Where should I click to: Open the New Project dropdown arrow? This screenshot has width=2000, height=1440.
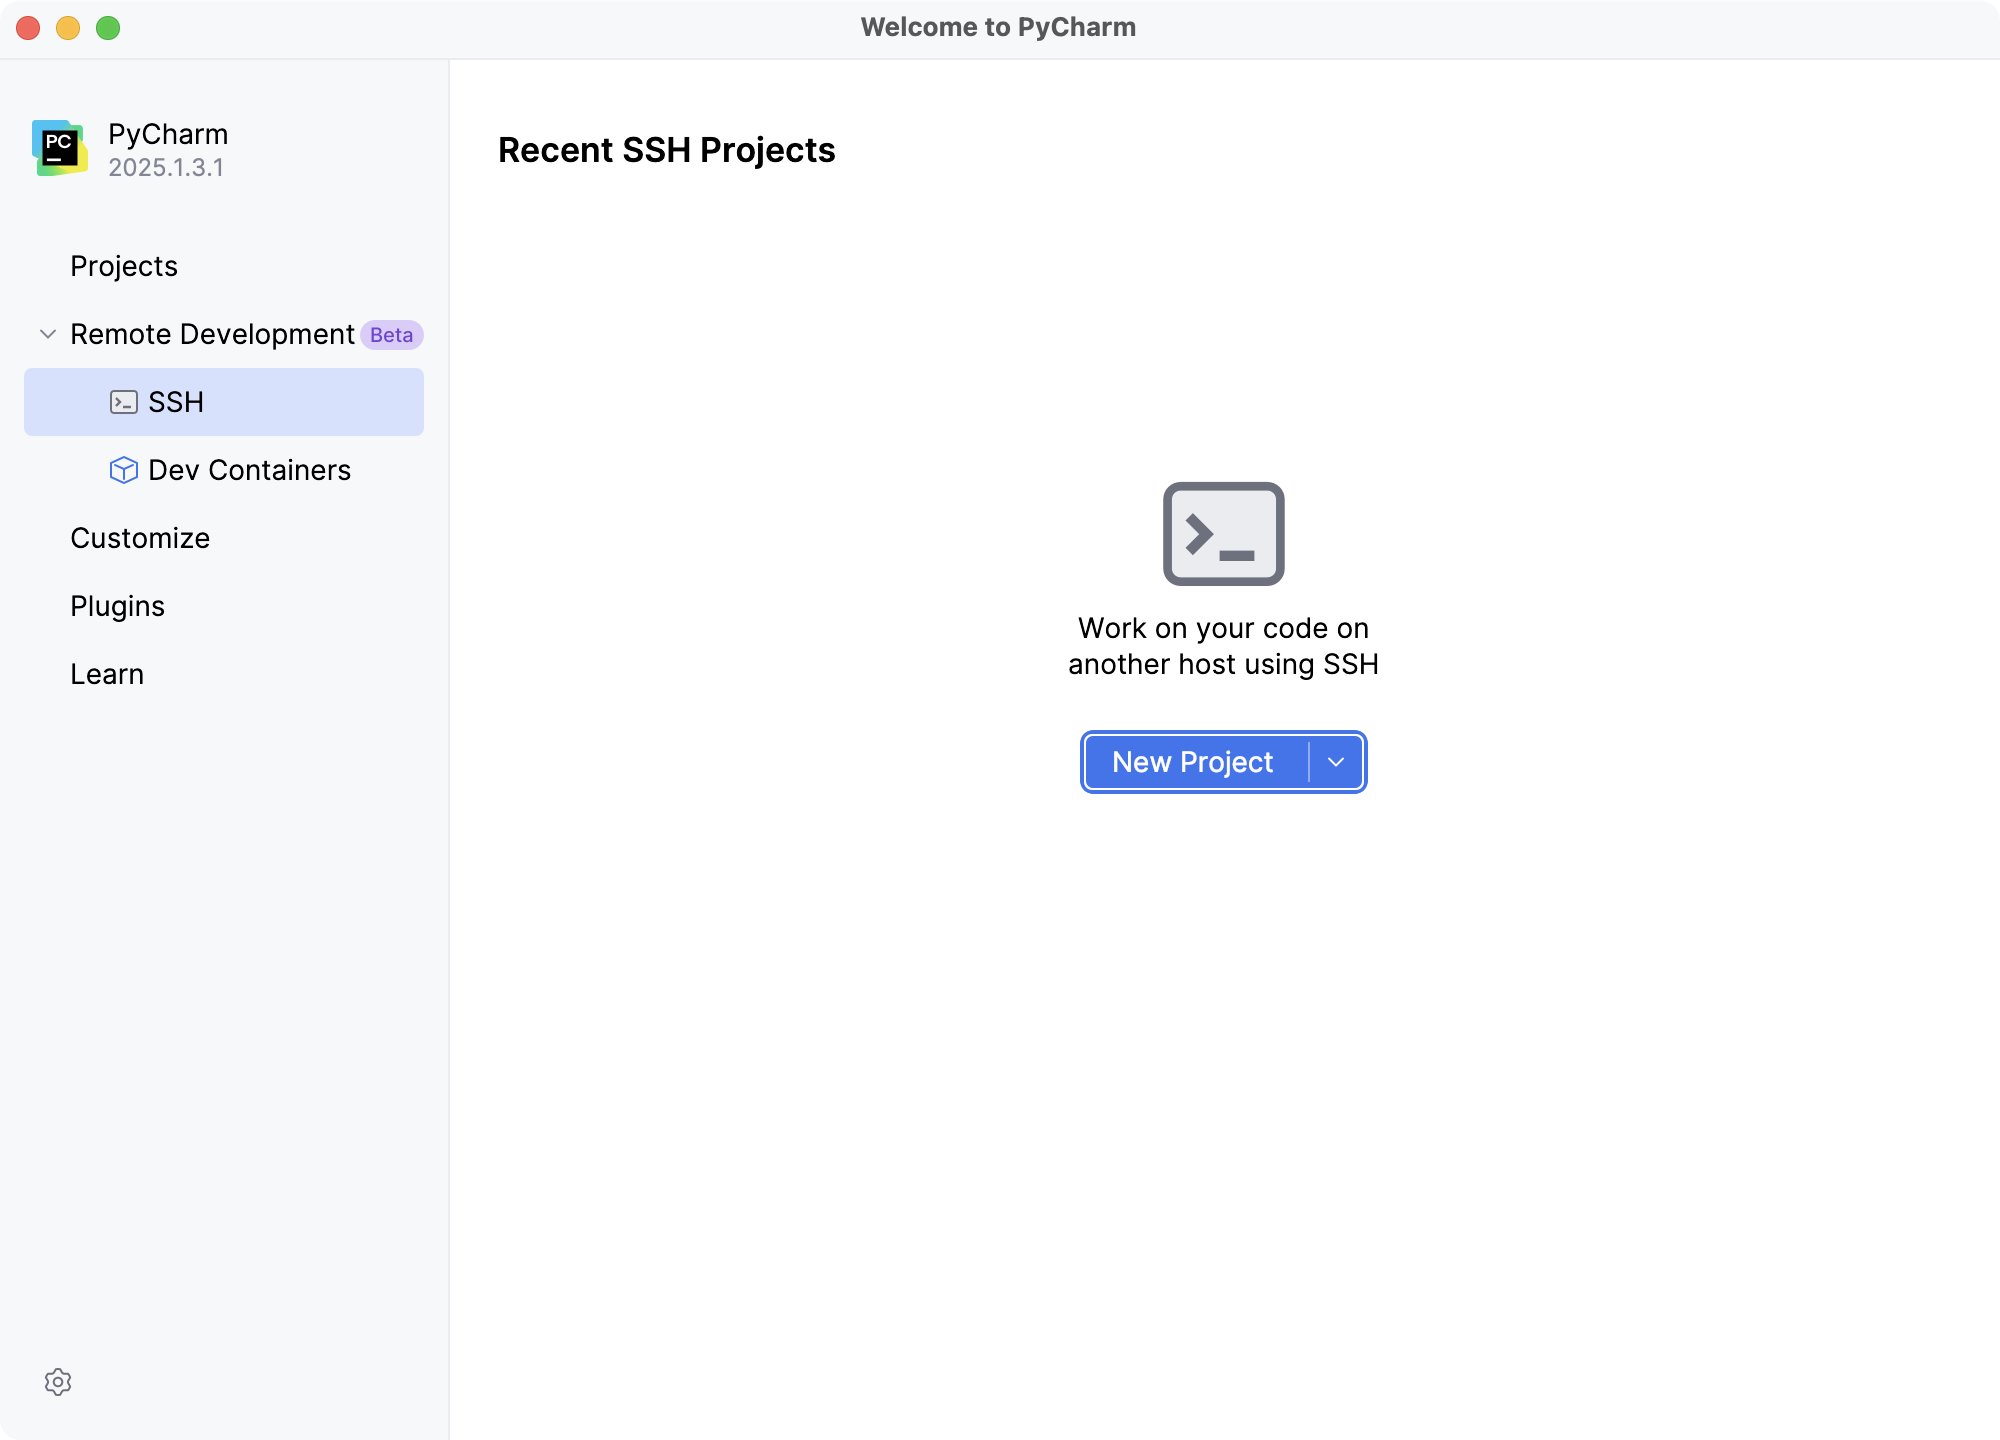1336,762
